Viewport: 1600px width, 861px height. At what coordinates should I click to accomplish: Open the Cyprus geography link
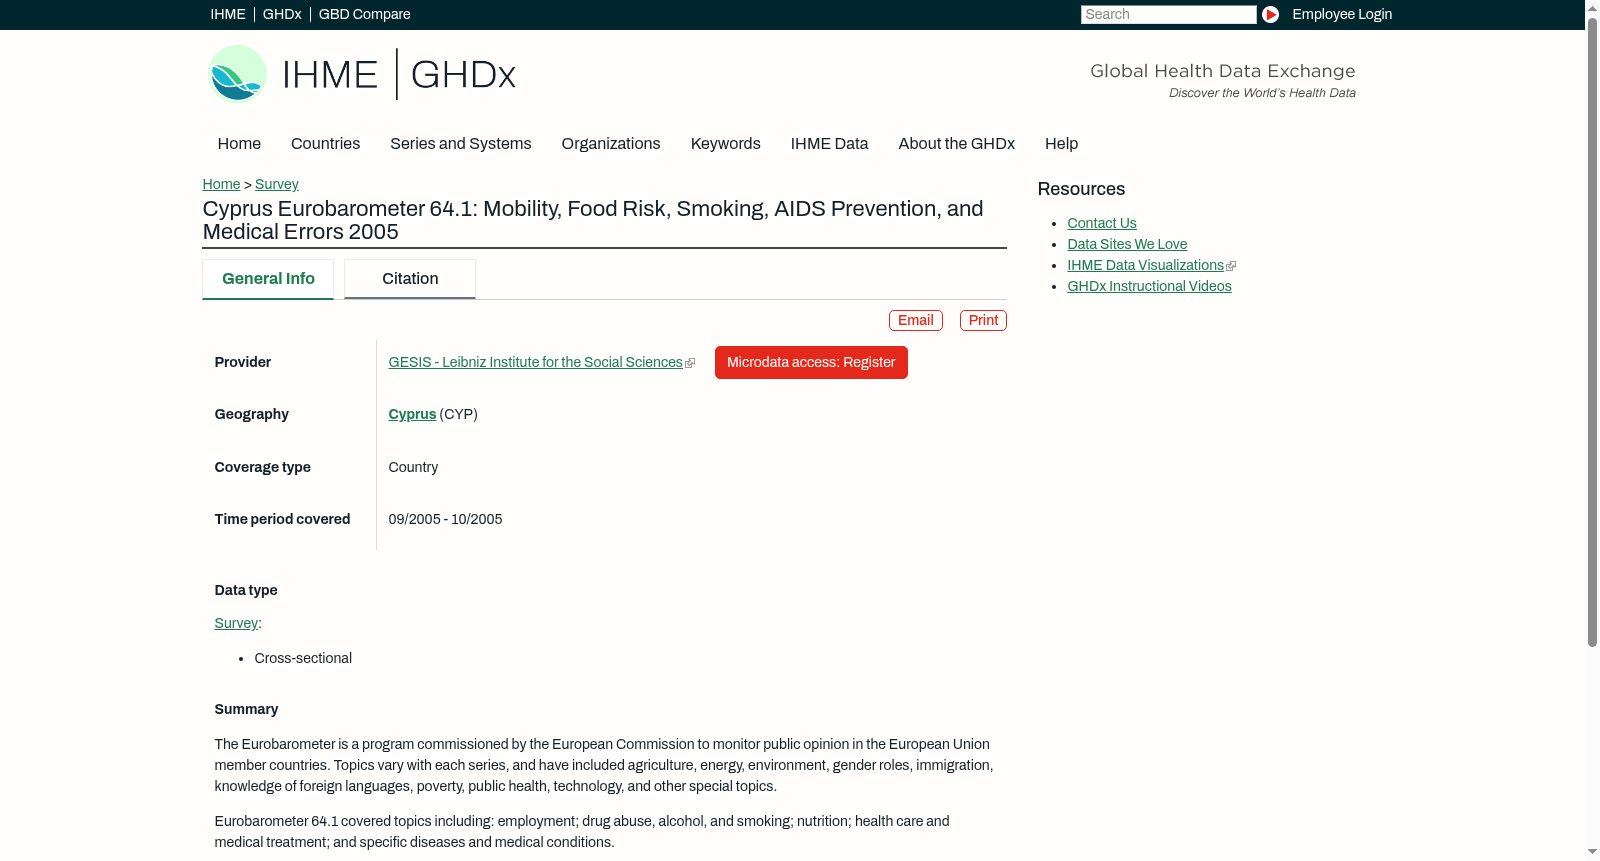tap(412, 414)
